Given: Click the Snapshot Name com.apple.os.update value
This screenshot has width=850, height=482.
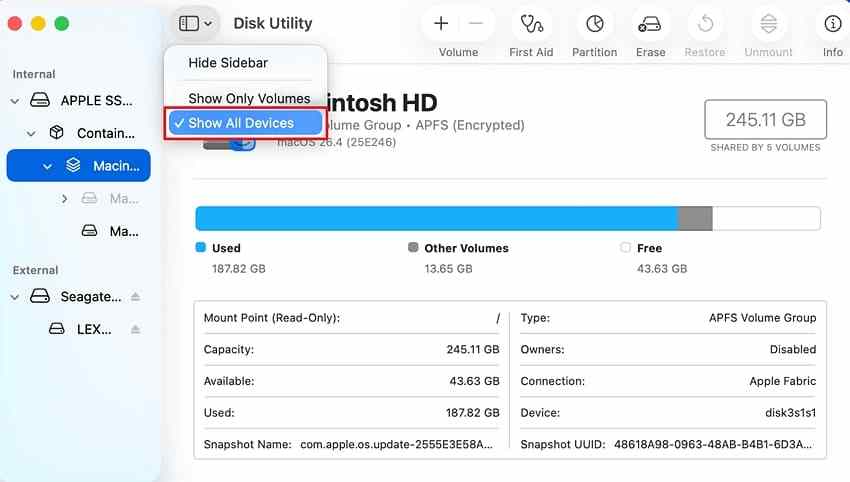Looking at the screenshot, I should (396, 445).
